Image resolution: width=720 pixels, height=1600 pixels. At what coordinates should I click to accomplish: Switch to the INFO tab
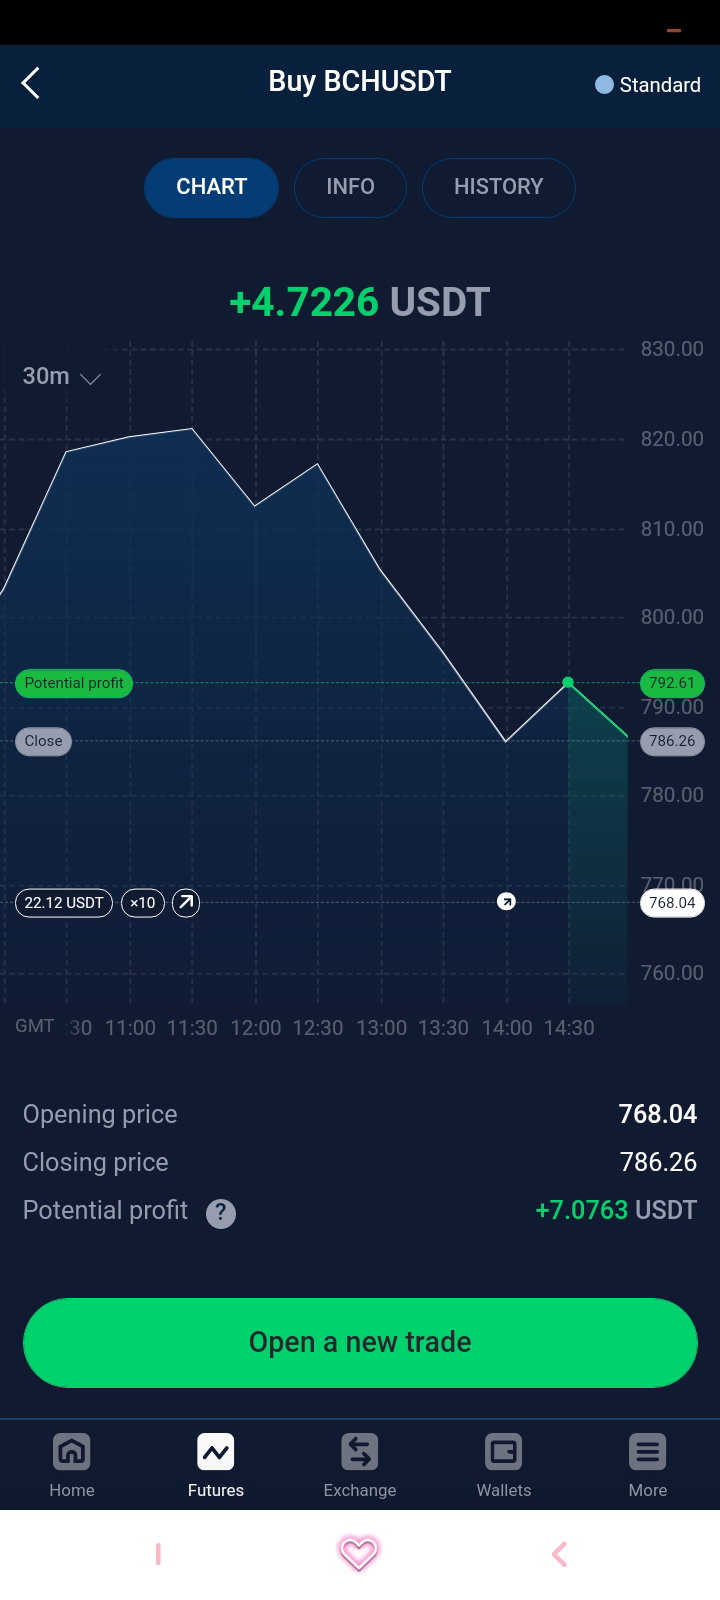(350, 187)
